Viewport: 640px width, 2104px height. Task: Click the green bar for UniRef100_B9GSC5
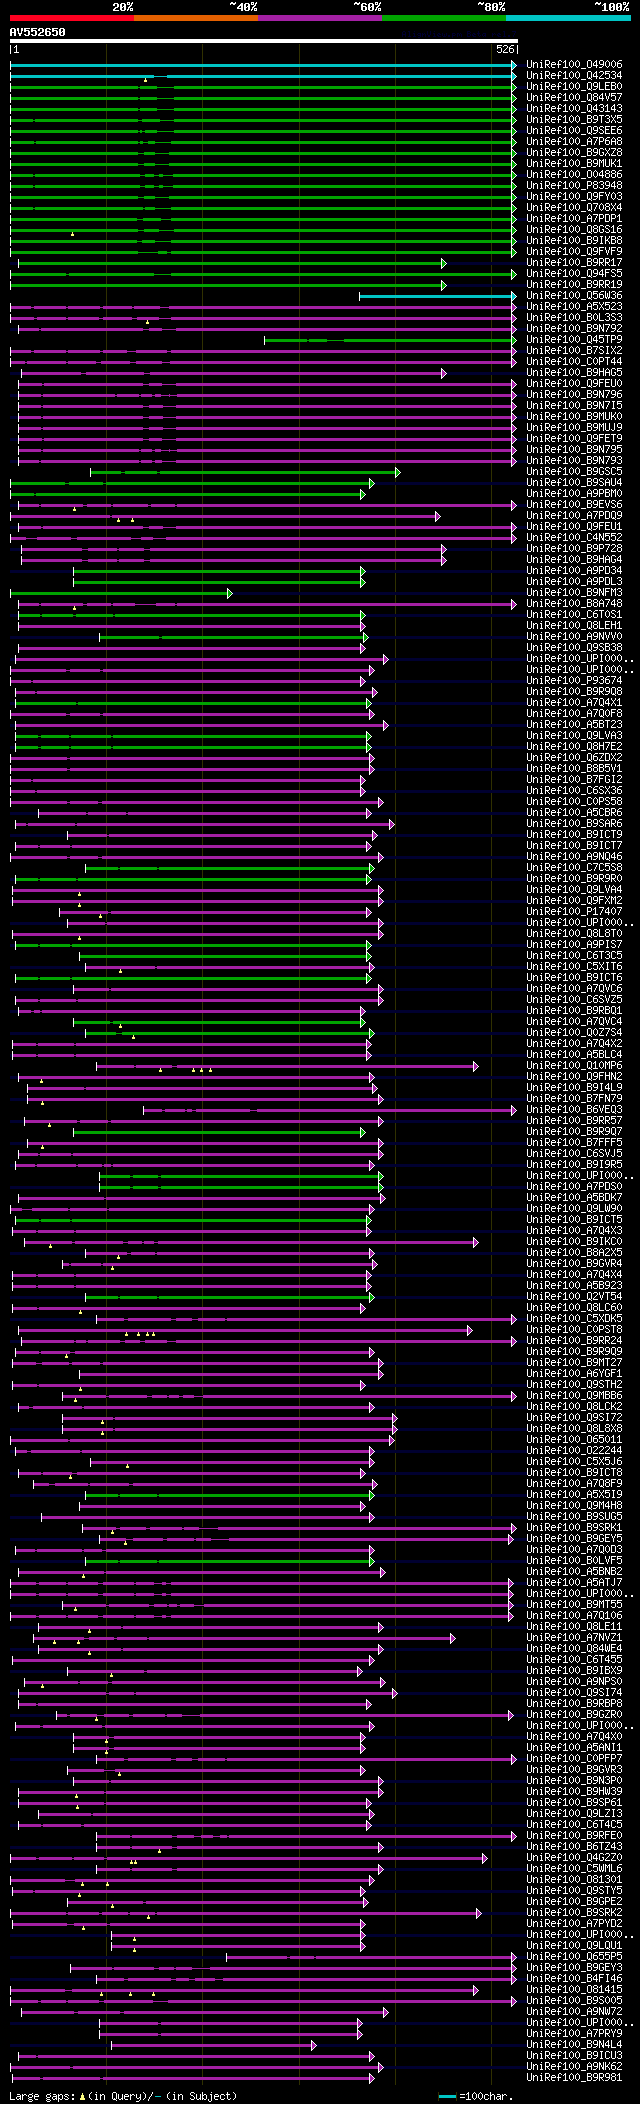click(x=245, y=472)
